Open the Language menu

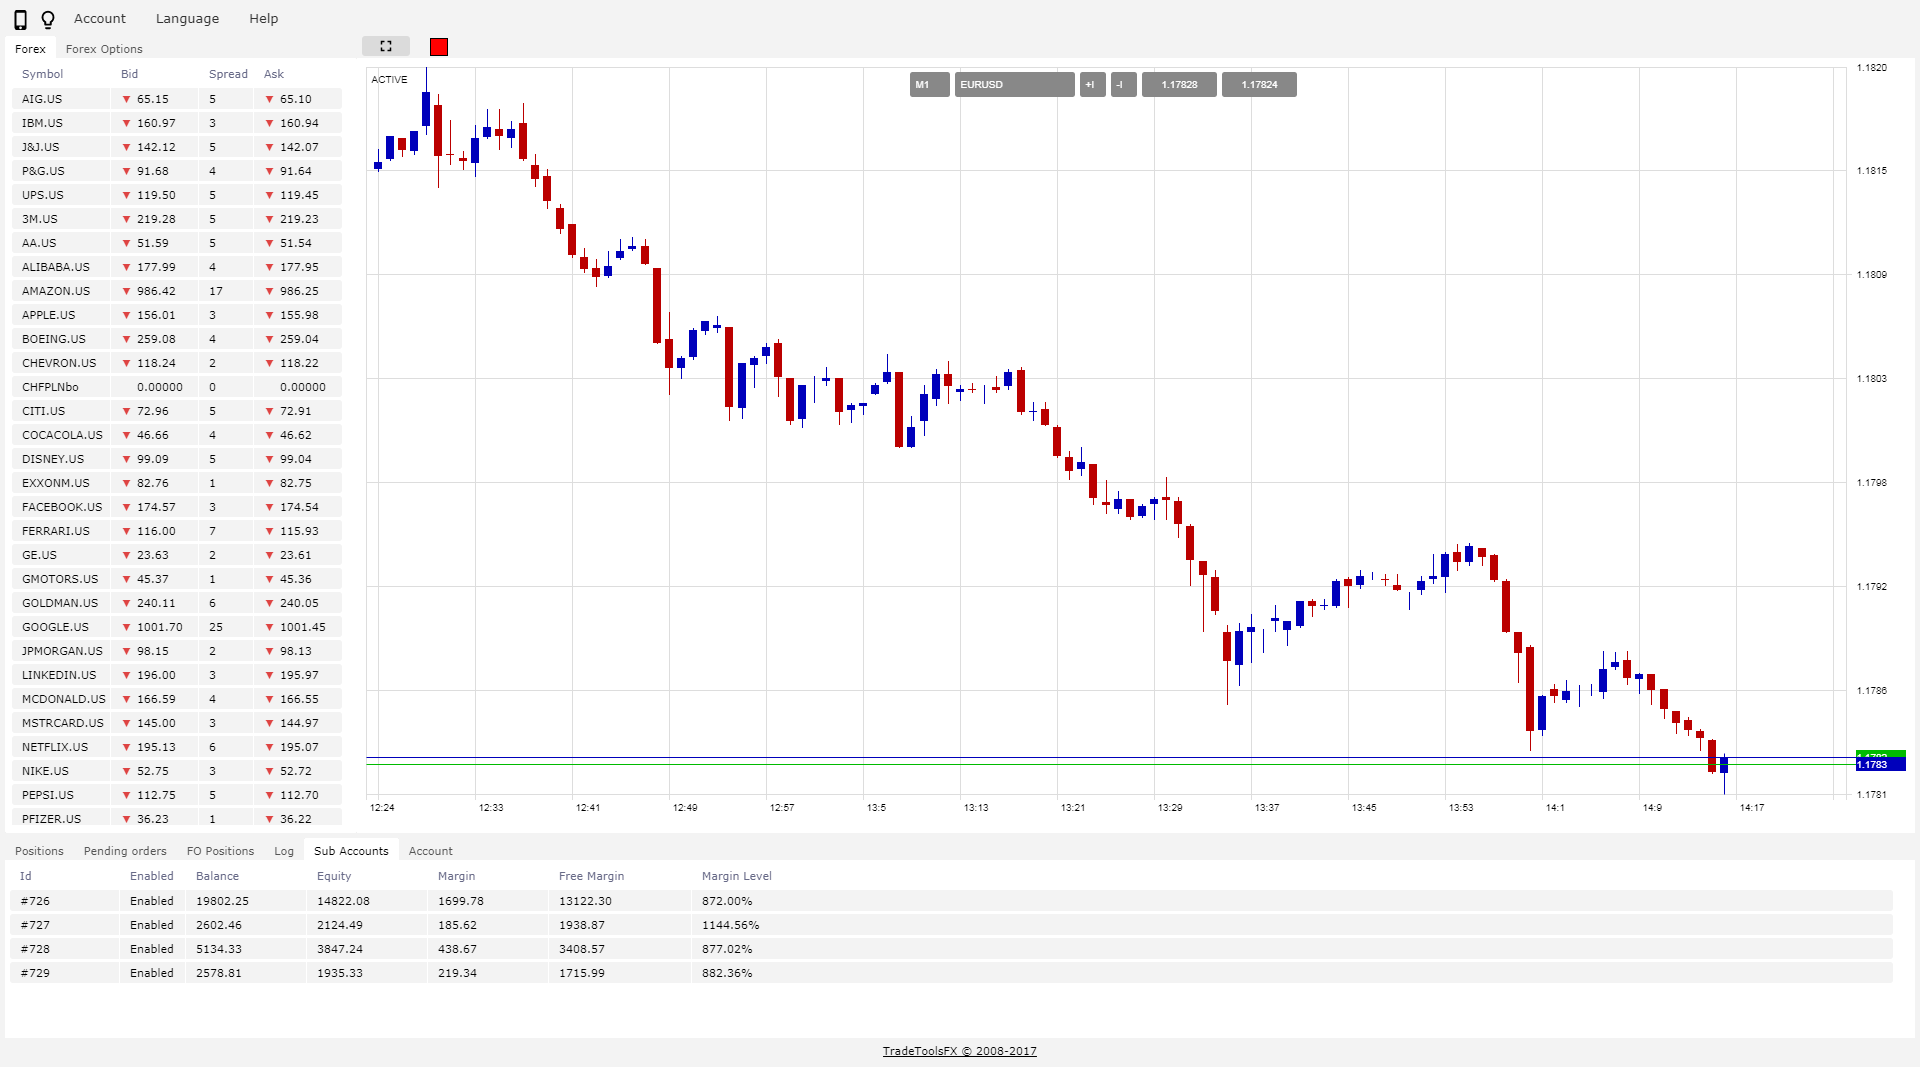(187, 18)
